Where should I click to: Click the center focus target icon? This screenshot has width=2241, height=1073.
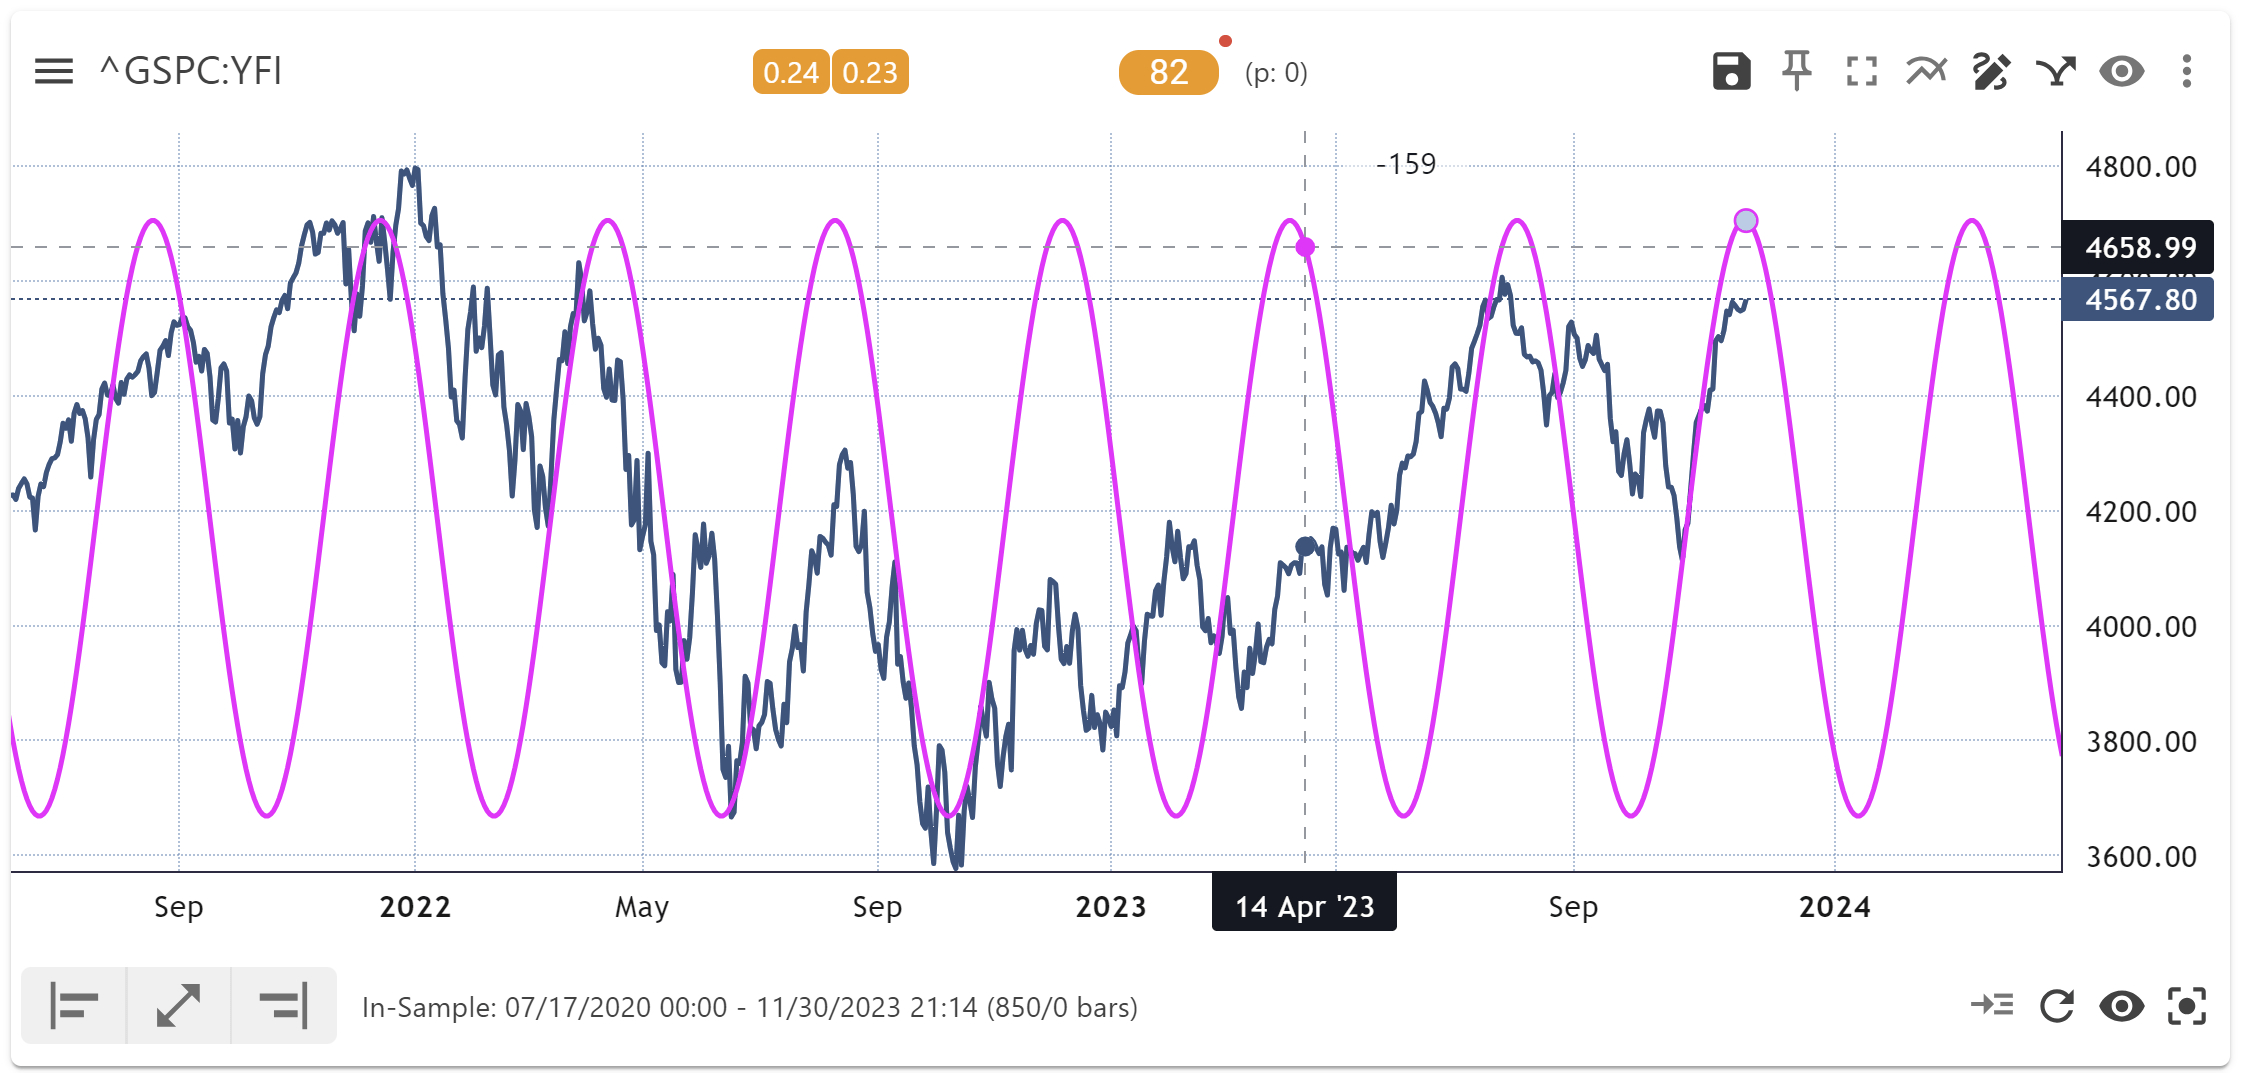(x=2187, y=1005)
